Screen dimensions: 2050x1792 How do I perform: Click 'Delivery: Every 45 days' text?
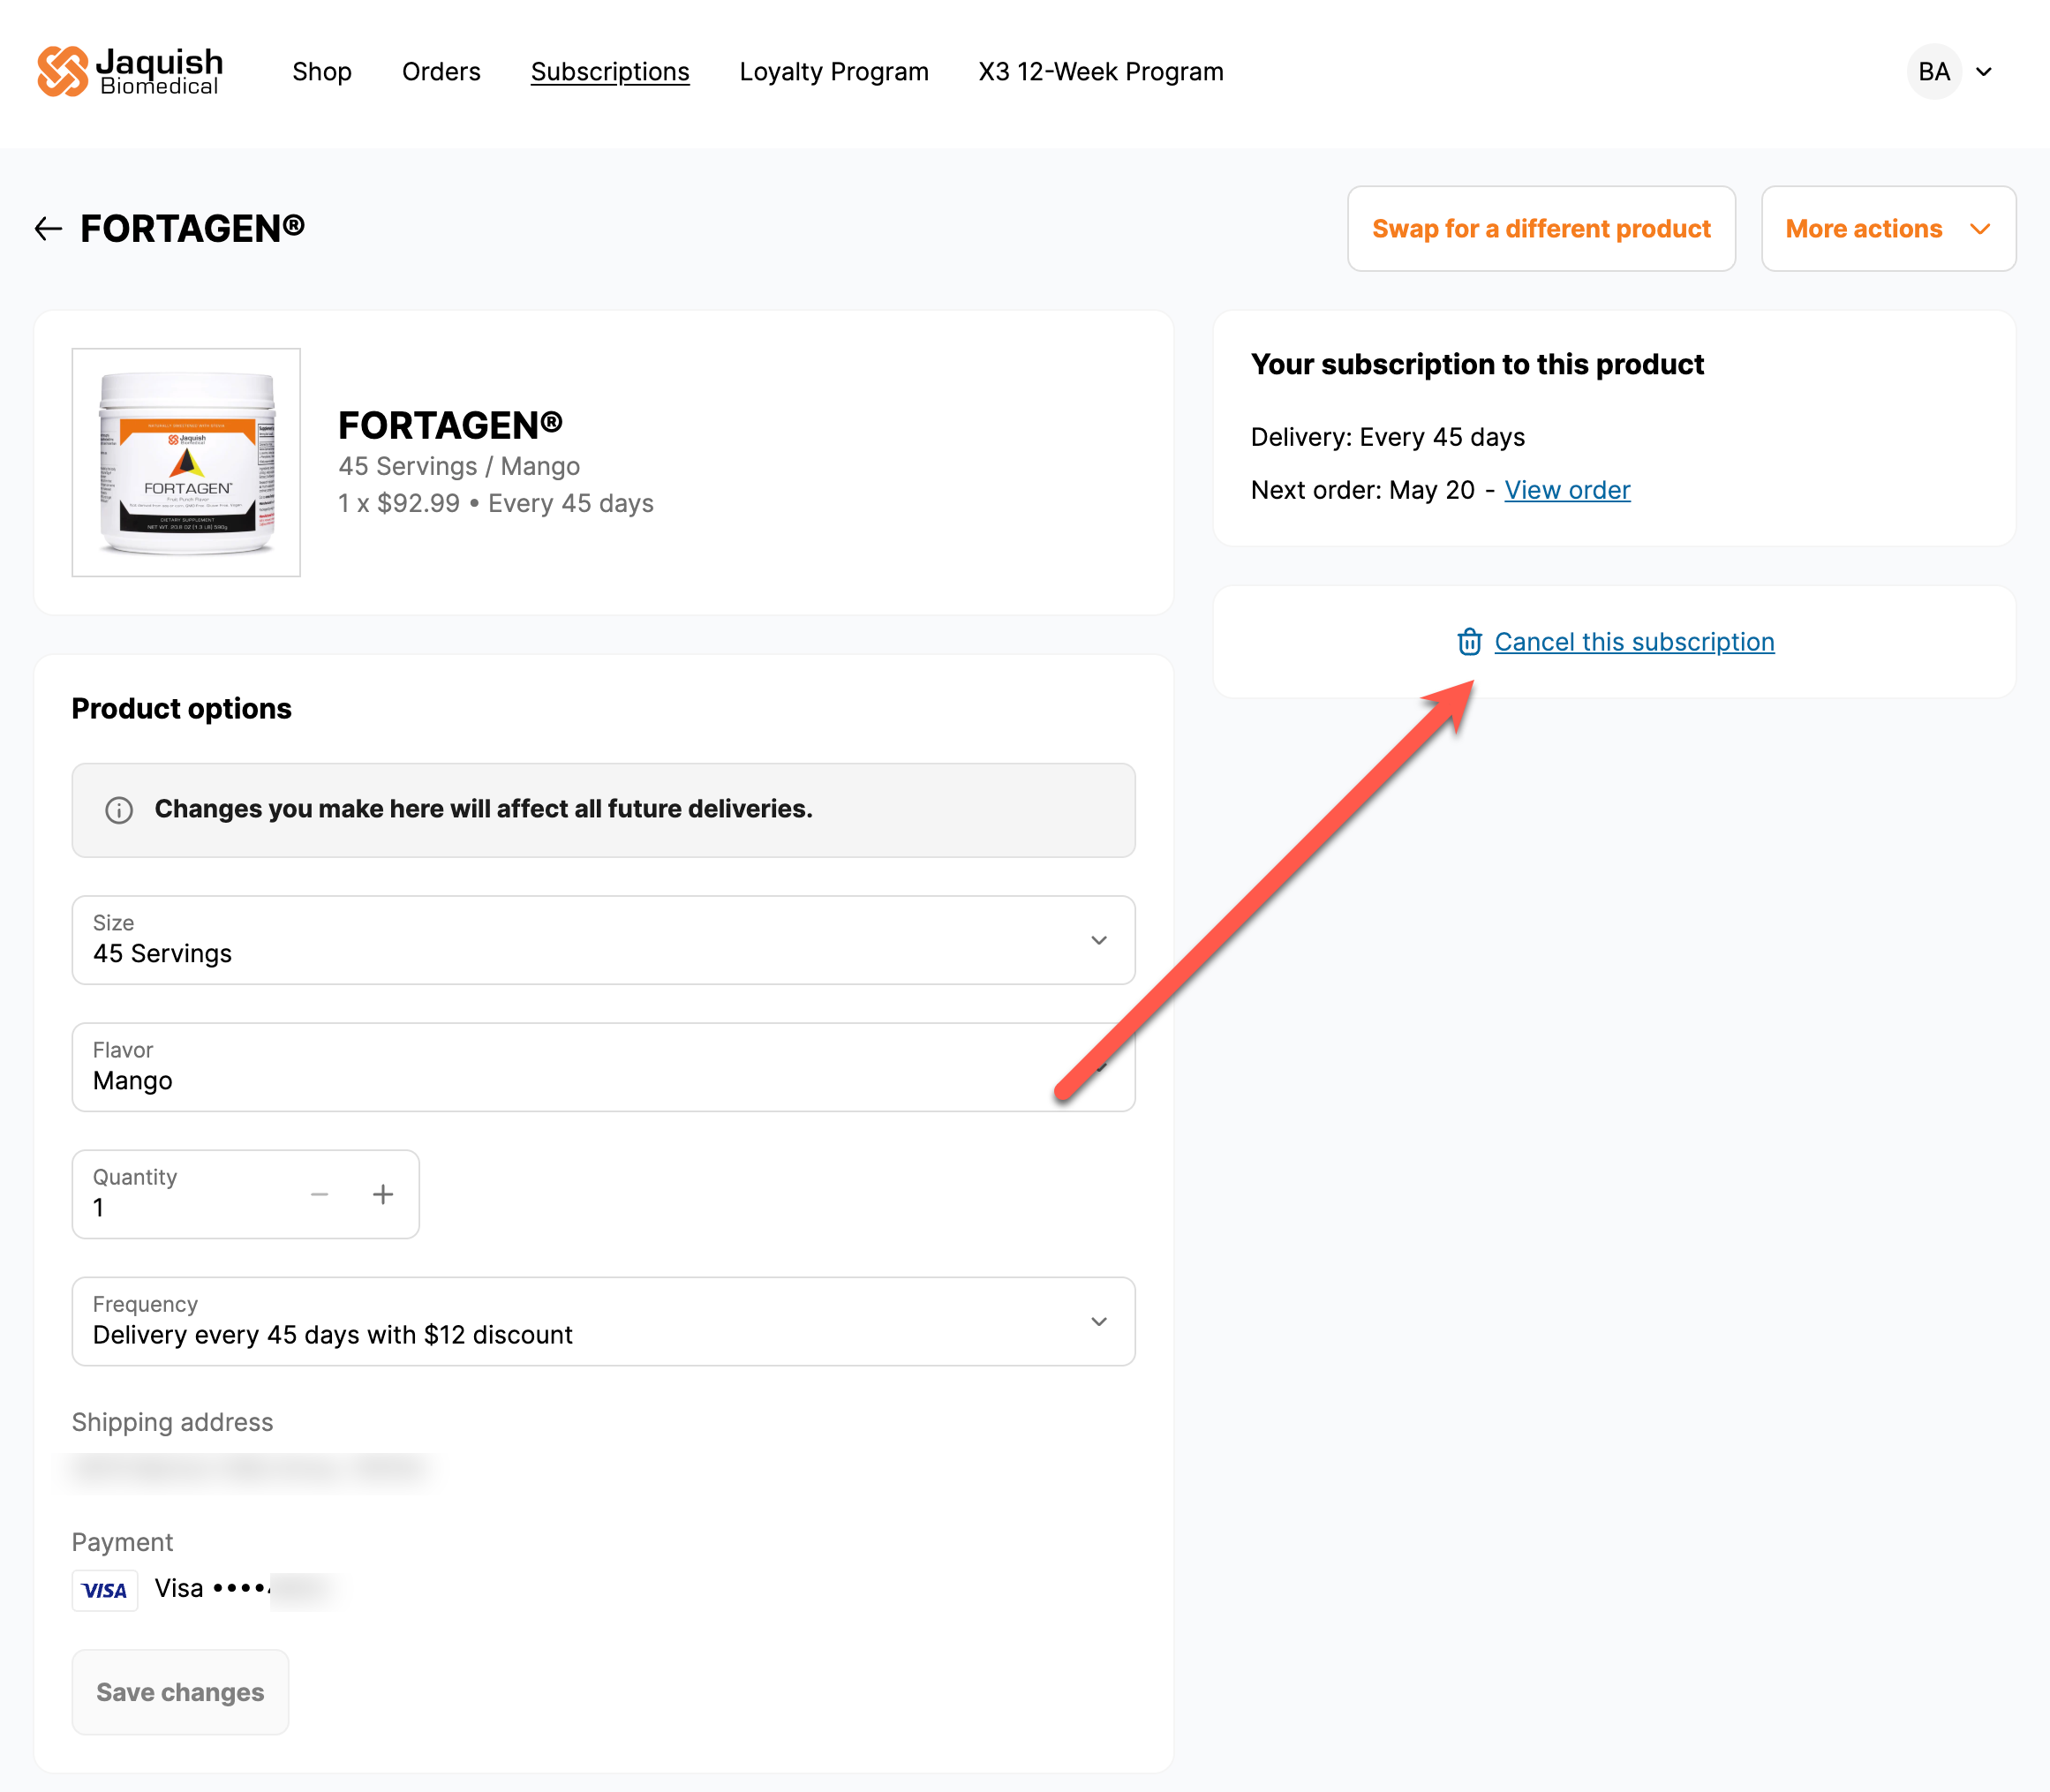1388,437
